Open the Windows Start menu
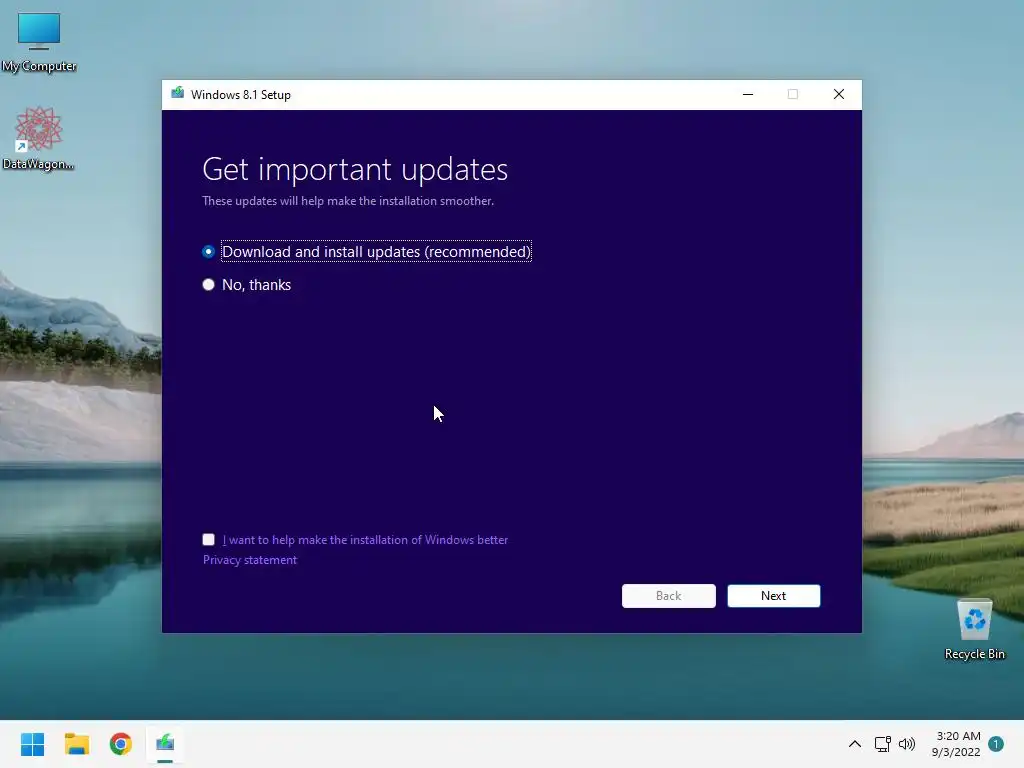 [33, 744]
